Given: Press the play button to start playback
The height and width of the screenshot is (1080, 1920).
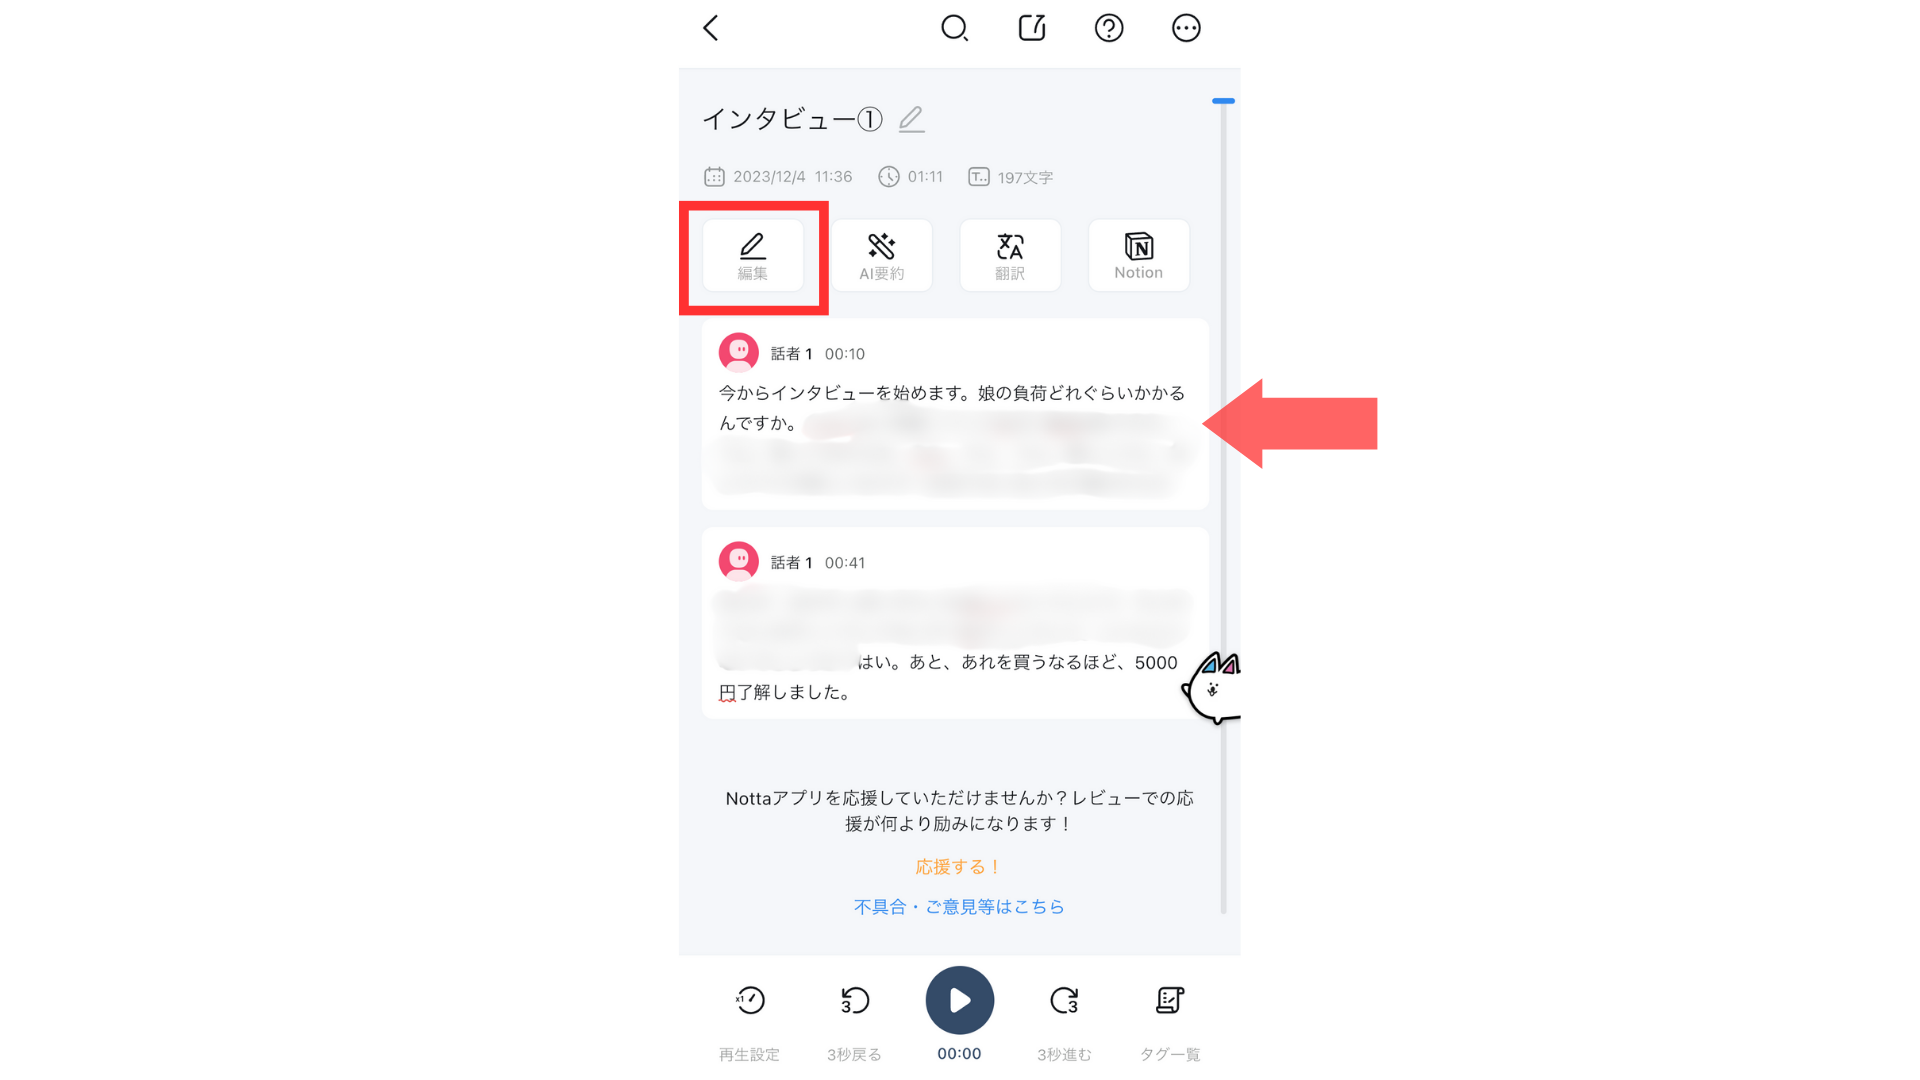Looking at the screenshot, I should (x=959, y=1000).
